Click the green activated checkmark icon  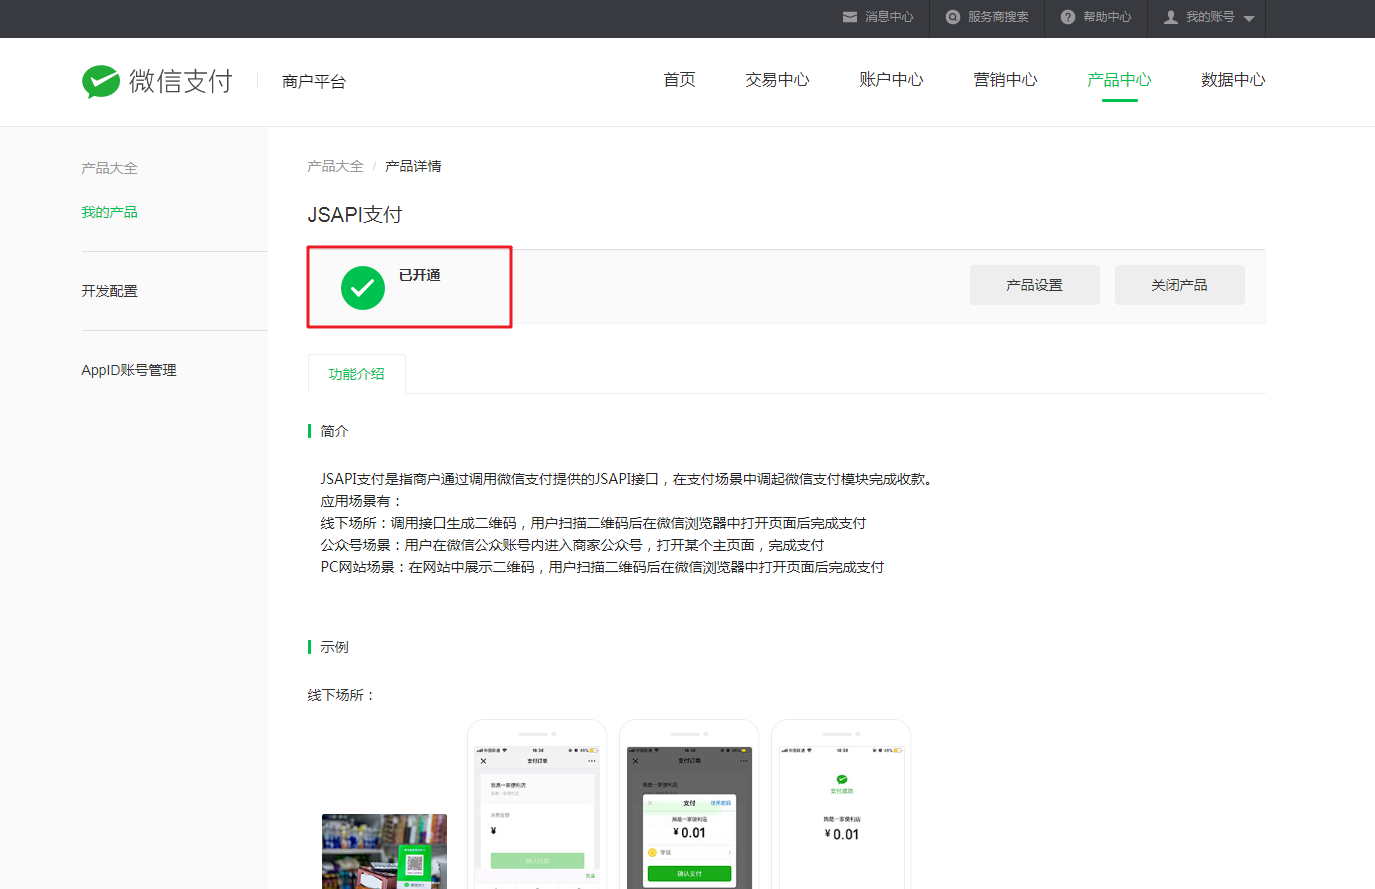click(363, 288)
